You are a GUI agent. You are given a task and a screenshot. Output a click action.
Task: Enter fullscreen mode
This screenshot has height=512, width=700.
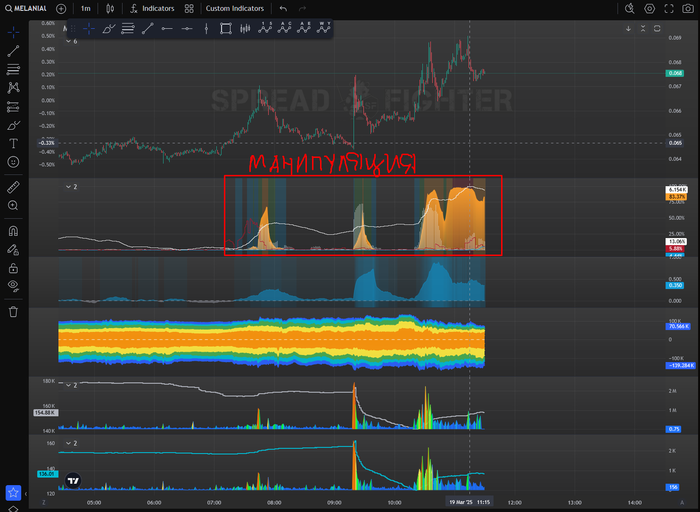[669, 8]
